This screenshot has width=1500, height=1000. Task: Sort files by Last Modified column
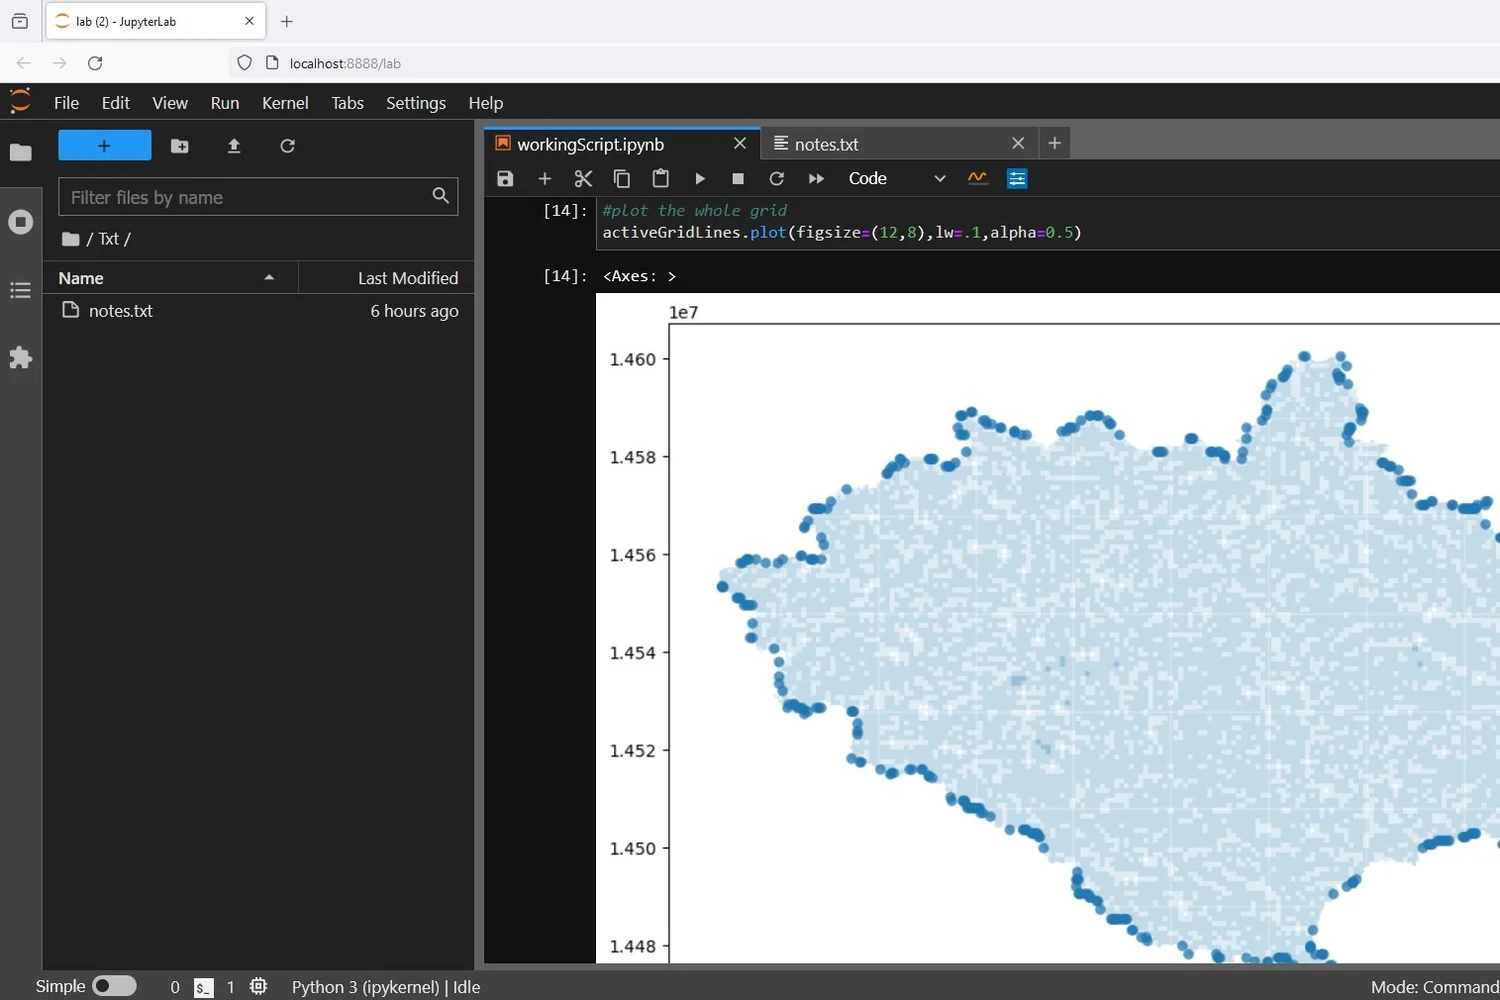tap(386, 278)
